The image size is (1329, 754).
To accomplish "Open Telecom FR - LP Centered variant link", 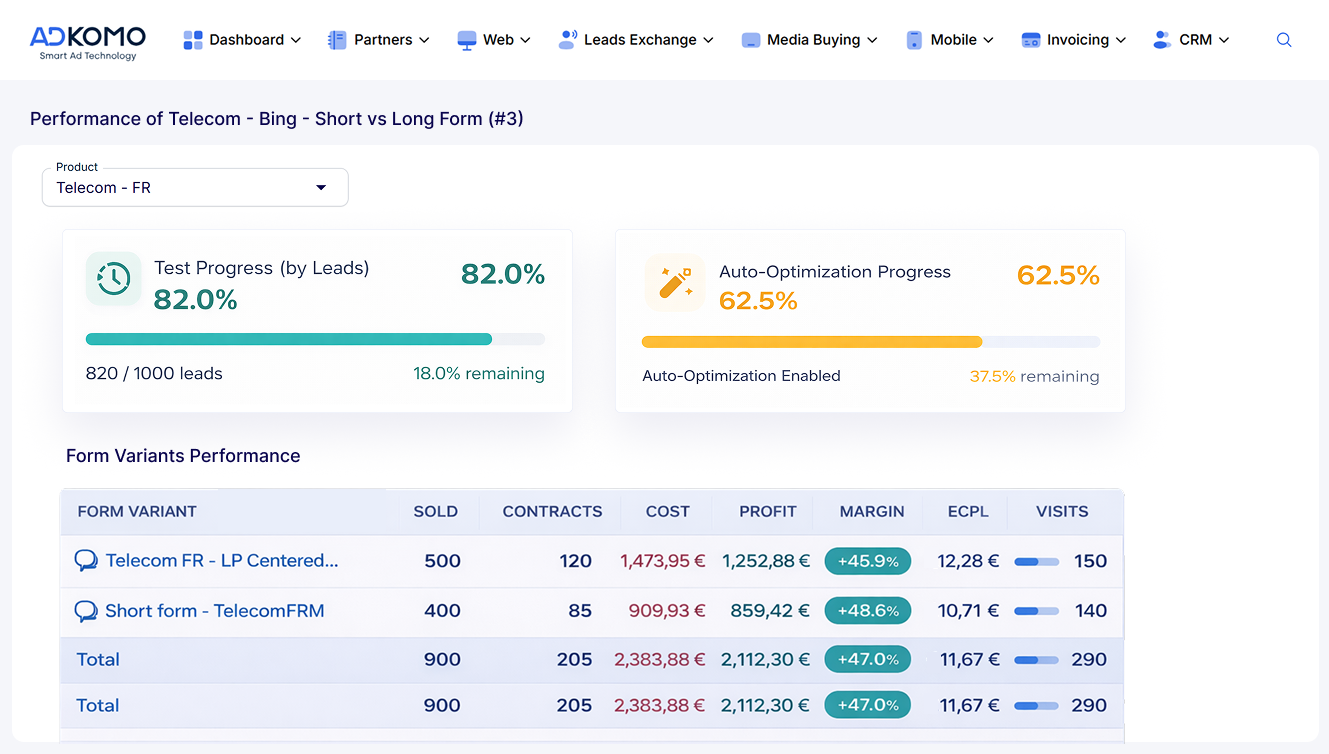I will [222, 561].
